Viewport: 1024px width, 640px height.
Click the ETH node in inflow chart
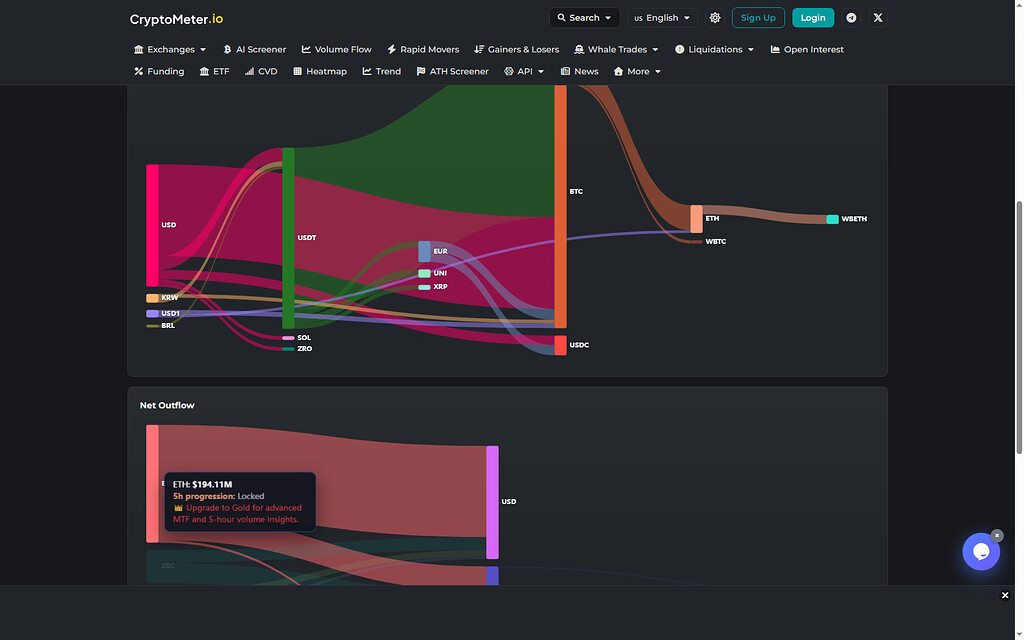pos(697,219)
